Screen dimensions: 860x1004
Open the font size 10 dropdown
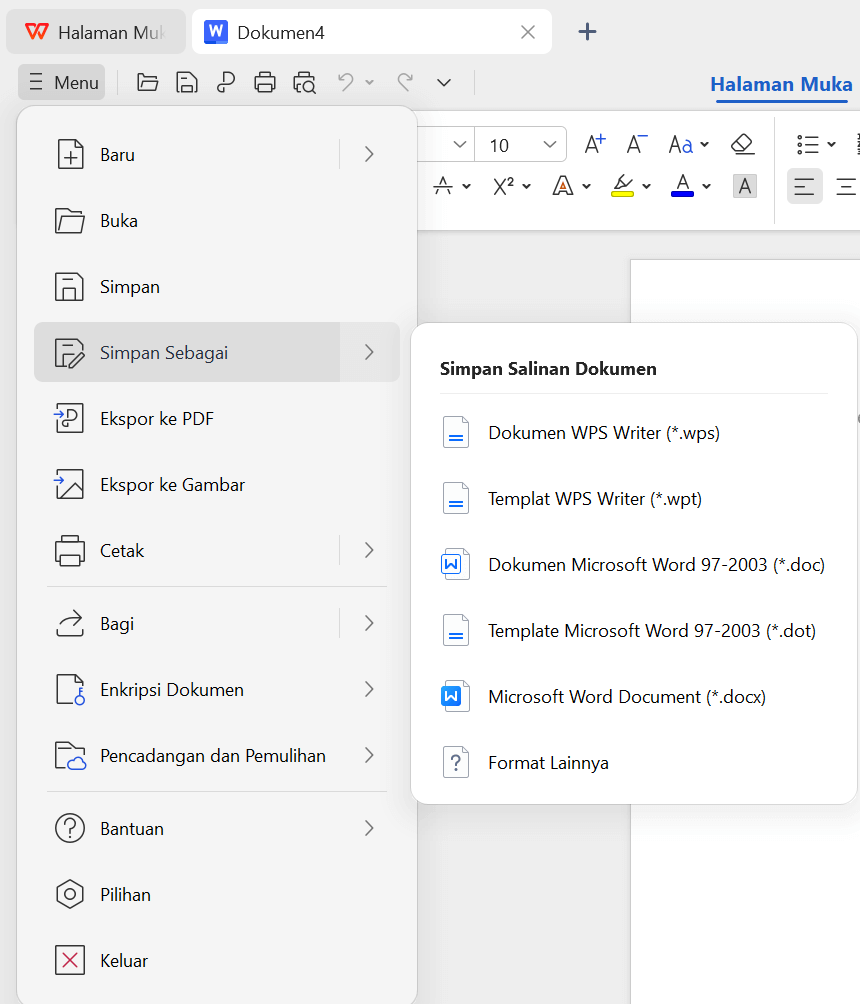[549, 145]
